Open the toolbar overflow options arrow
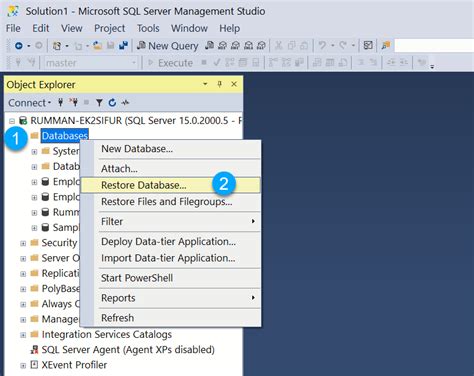 pos(432,66)
